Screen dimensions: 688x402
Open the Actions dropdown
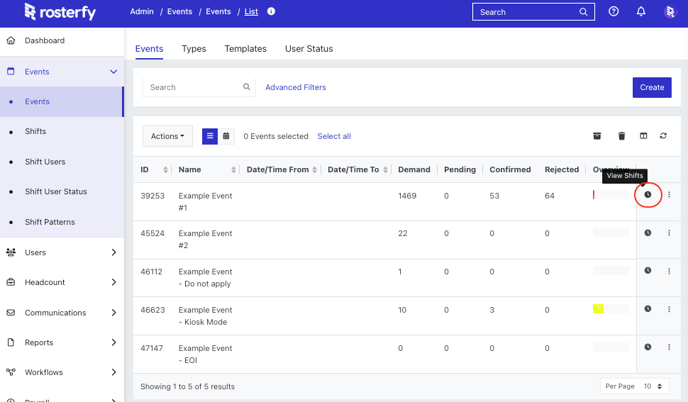167,136
